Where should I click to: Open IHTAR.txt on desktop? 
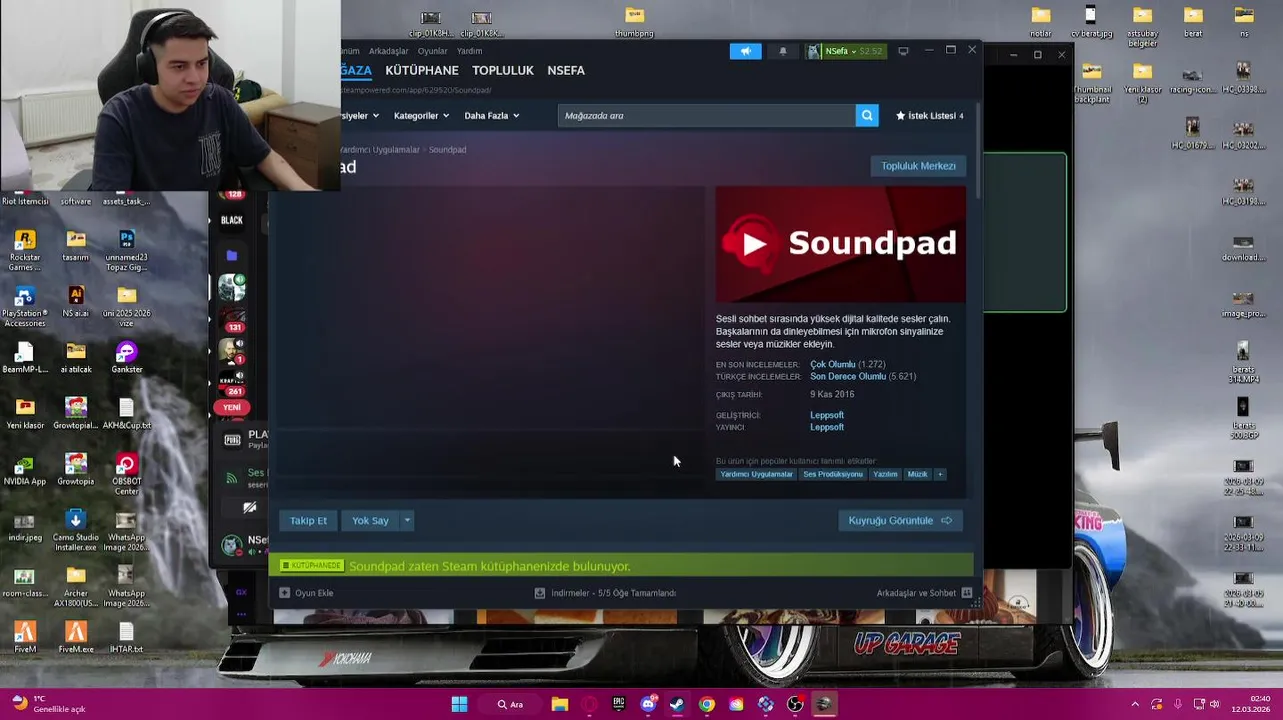[127, 637]
